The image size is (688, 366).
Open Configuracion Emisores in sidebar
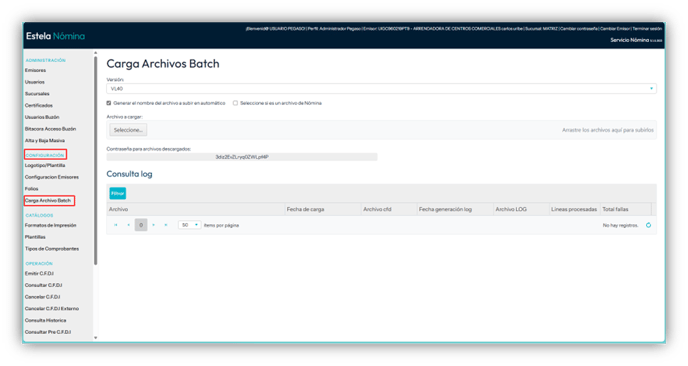pyautogui.click(x=52, y=177)
